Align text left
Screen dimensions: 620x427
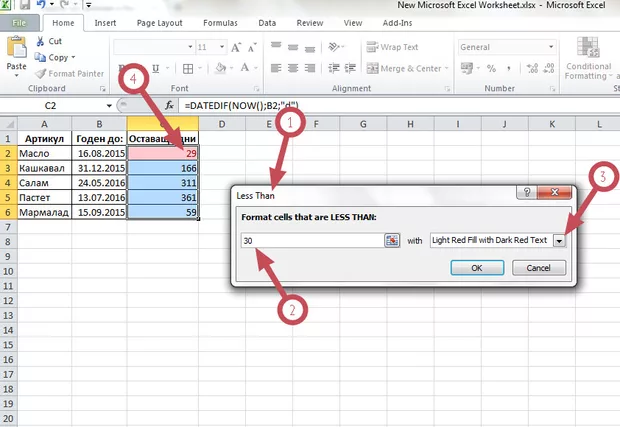click(276, 68)
